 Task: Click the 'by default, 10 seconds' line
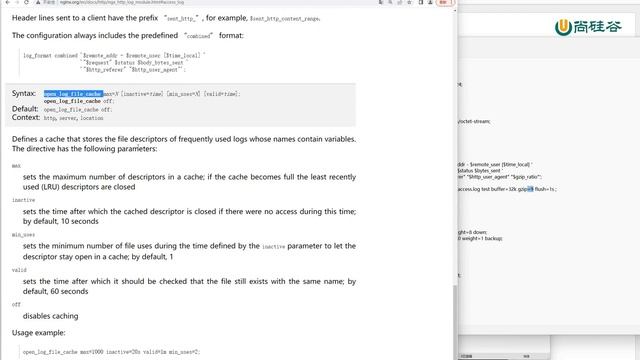(61, 221)
